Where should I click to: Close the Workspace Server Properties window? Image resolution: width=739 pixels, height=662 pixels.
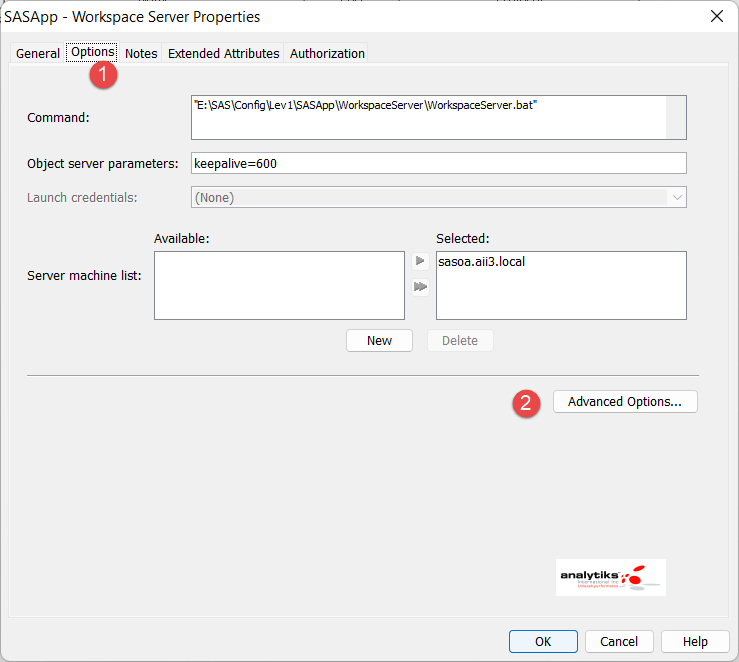(x=717, y=16)
